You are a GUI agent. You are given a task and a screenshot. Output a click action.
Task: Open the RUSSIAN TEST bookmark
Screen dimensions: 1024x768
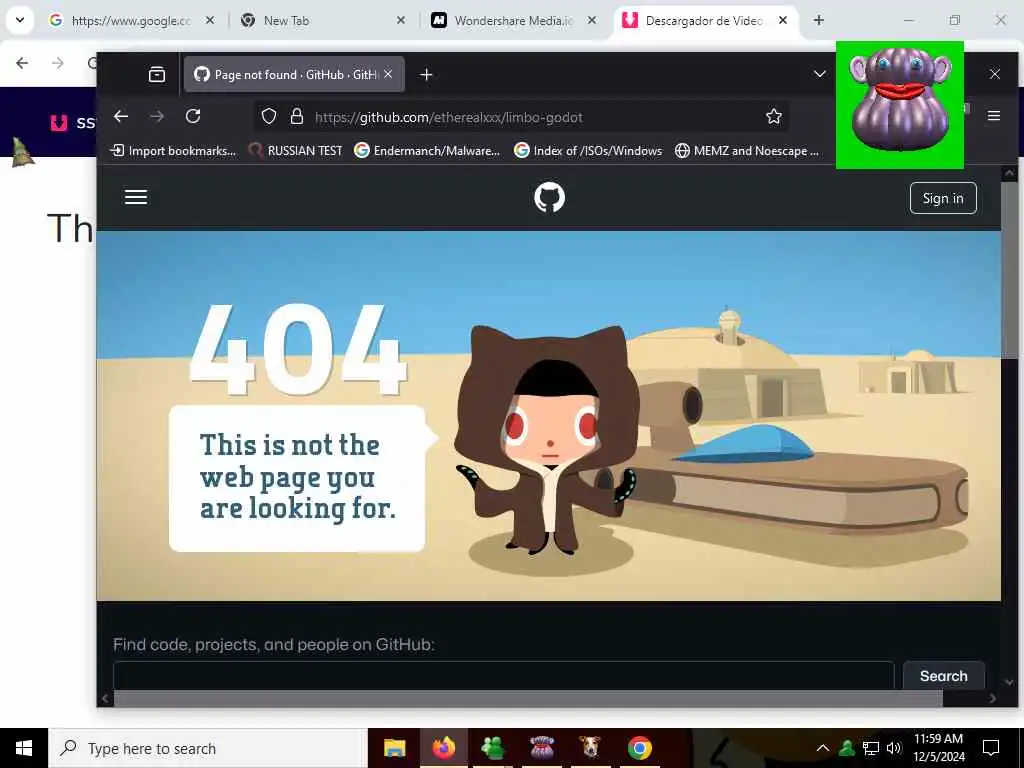(295, 150)
